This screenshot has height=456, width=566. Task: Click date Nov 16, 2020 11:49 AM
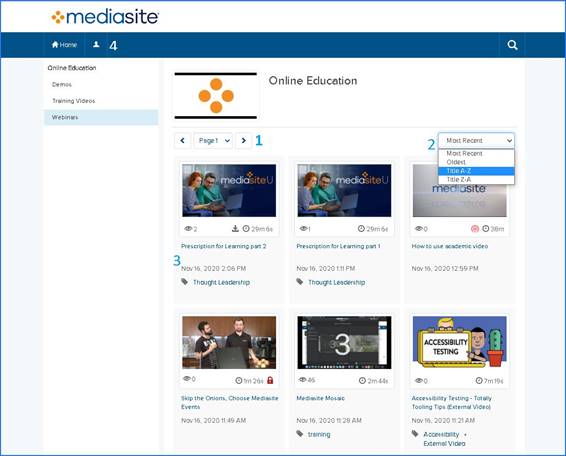coord(214,421)
